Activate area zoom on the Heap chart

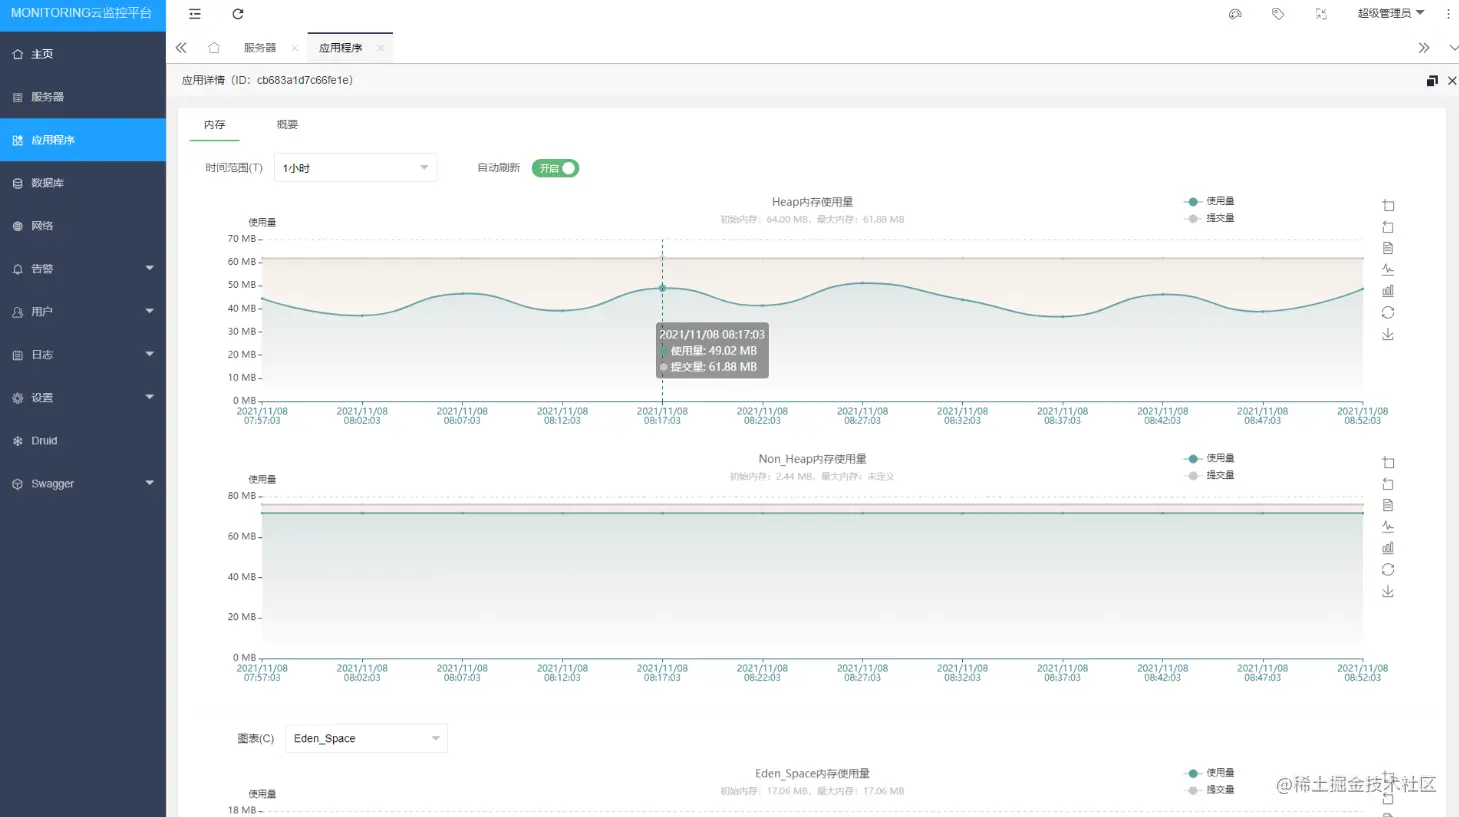point(1388,206)
